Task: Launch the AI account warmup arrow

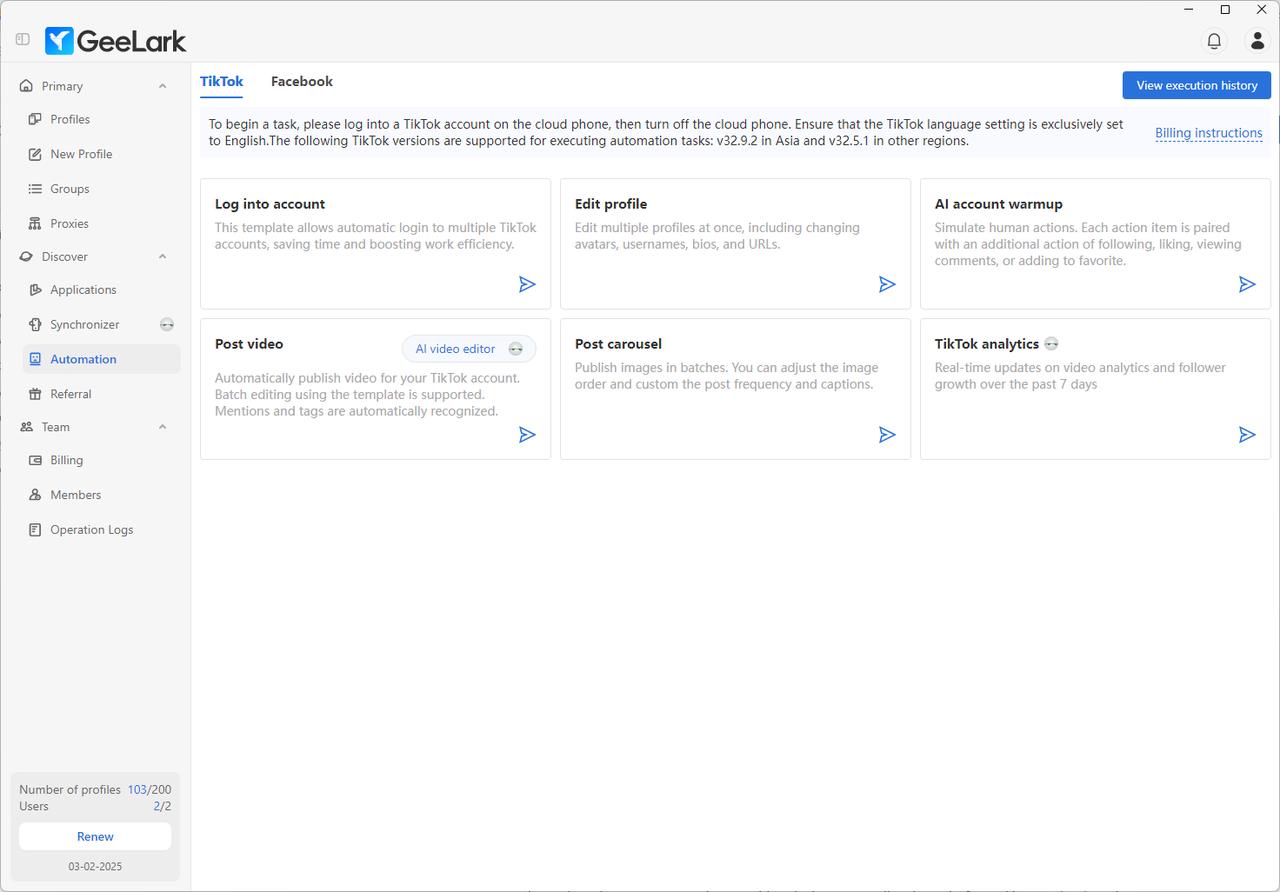Action: pyautogui.click(x=1247, y=285)
